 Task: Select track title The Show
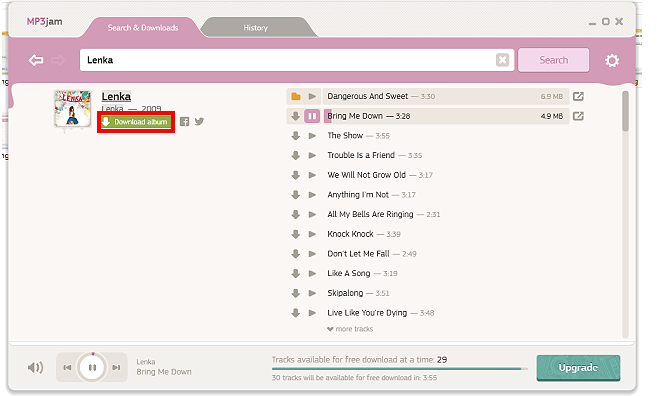click(345, 136)
